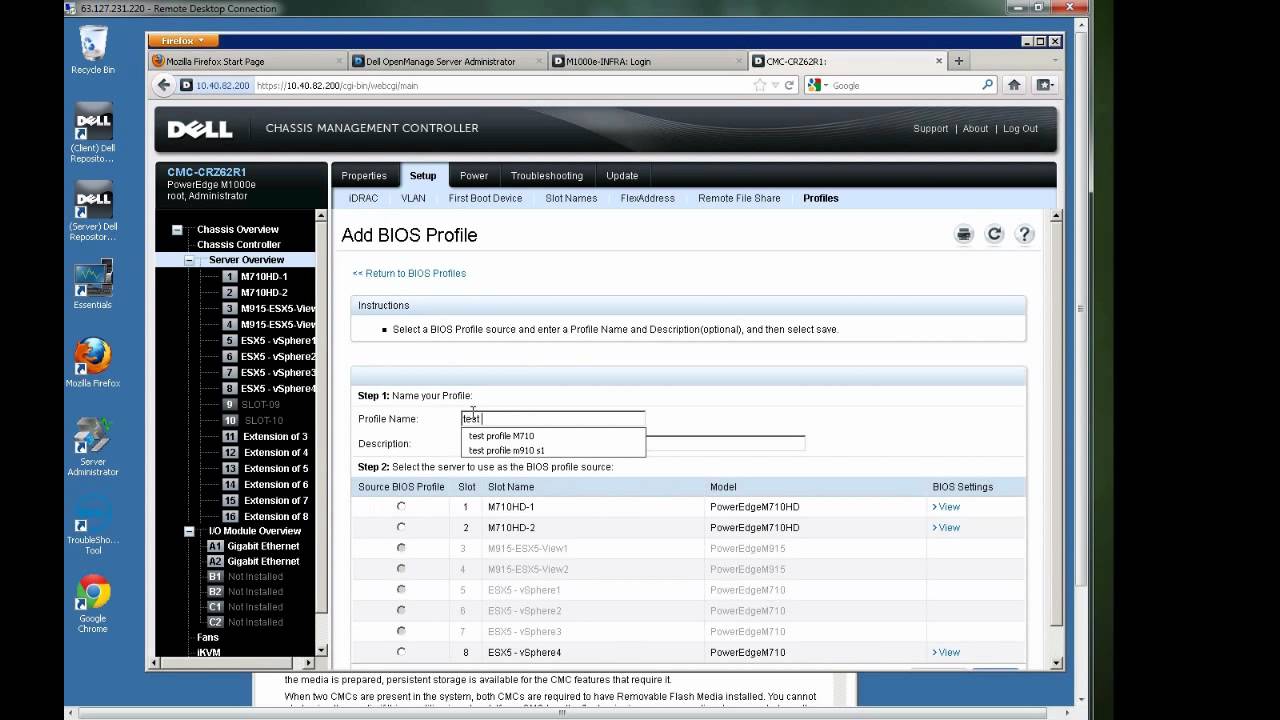Switch to Mozilla Firefox Start Page tab
The height and width of the screenshot is (720, 1280).
pos(247,61)
